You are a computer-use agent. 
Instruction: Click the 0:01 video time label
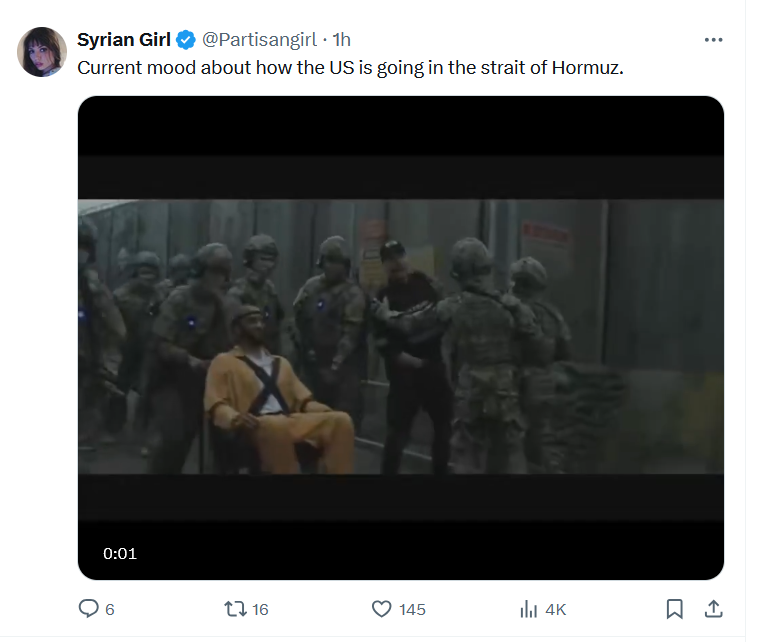pos(120,553)
